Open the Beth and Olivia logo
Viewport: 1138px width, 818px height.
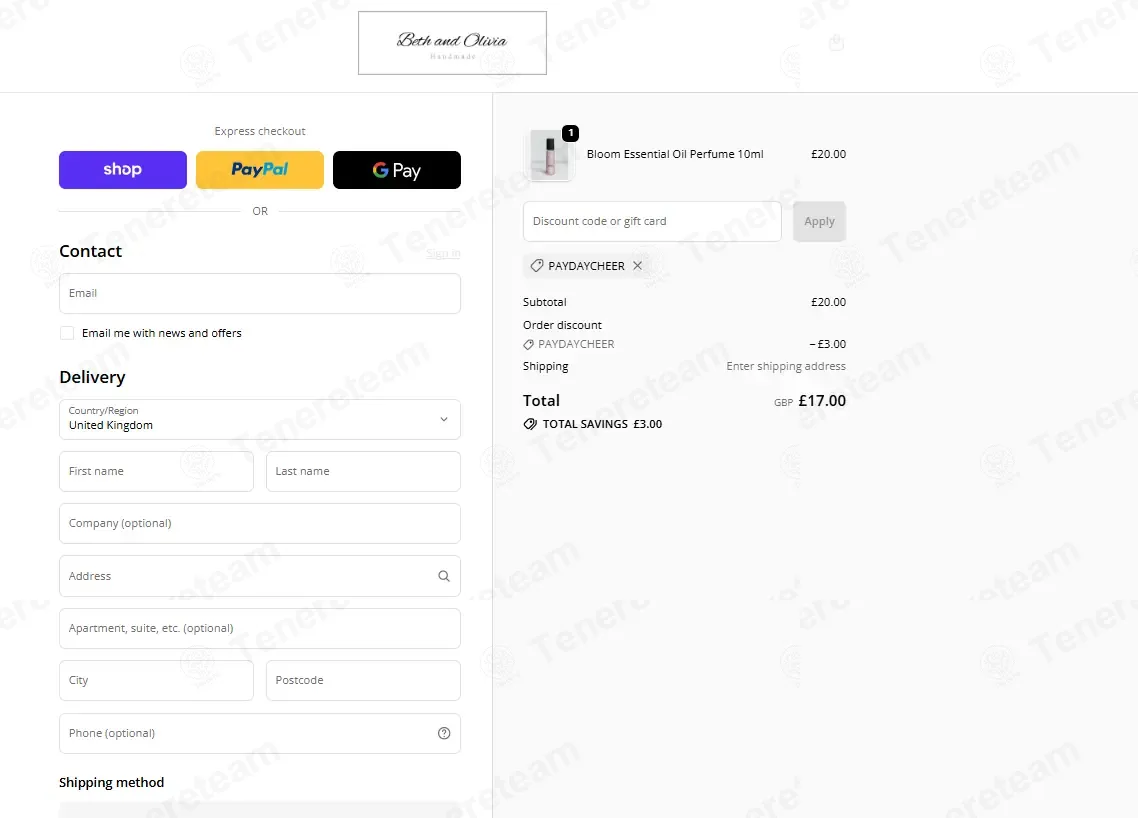(x=452, y=43)
